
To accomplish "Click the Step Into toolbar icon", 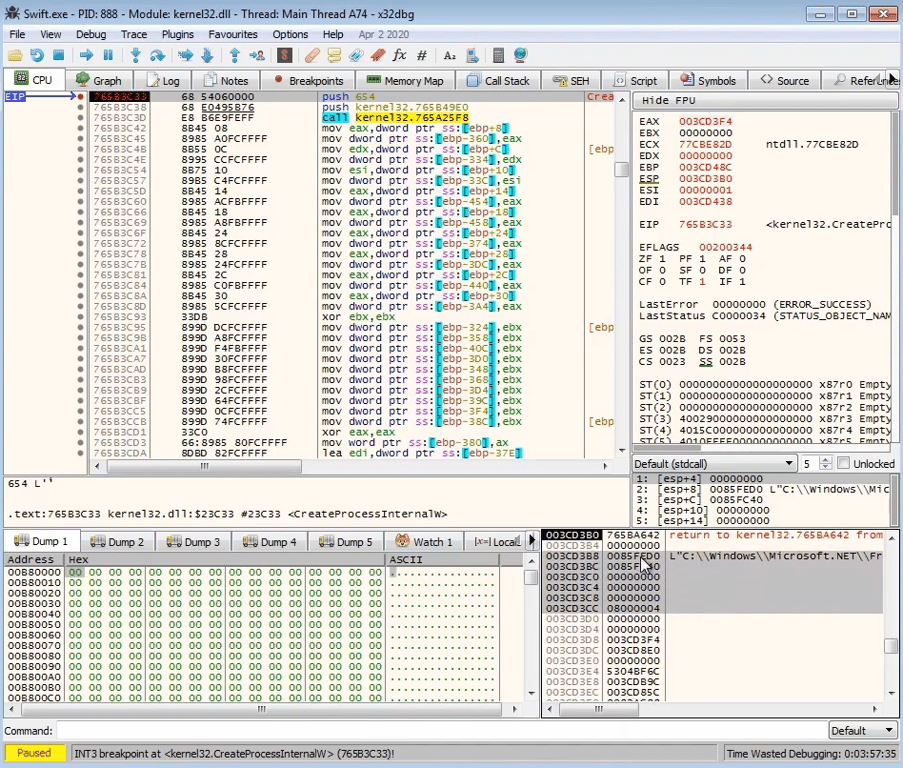I will tap(135, 56).
